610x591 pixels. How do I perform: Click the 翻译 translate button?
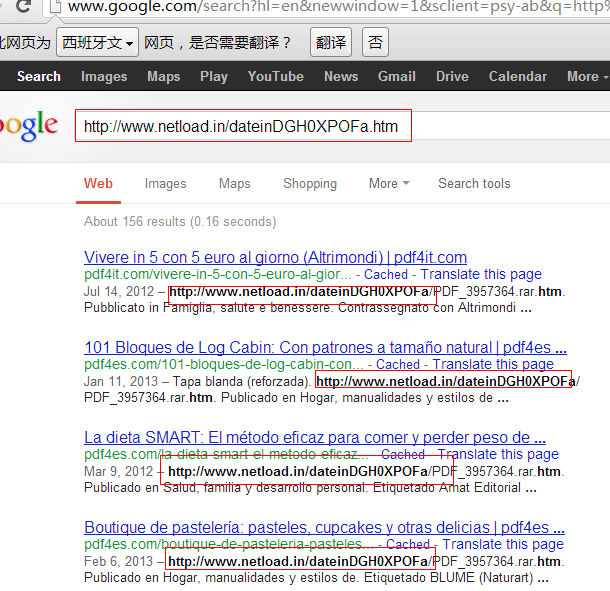tap(331, 42)
